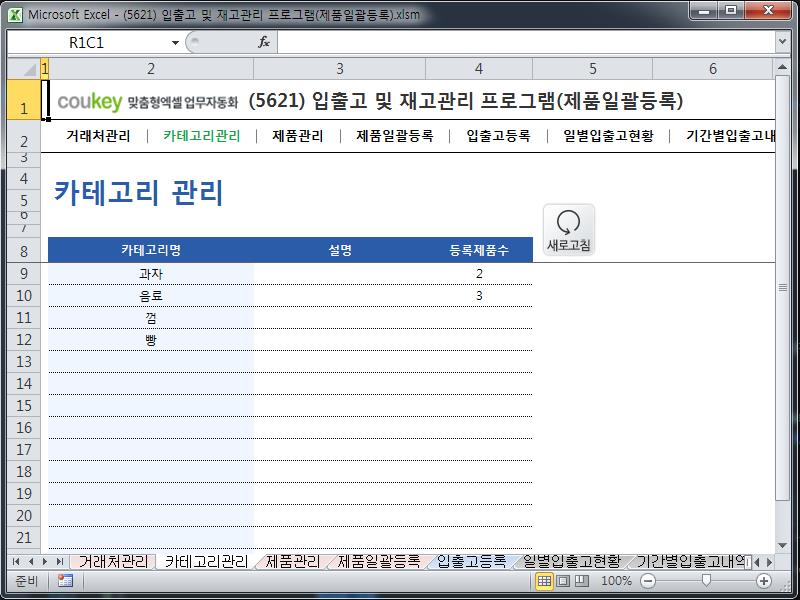Switch to the 일별입출고현황 sheet tab
Viewport: 800px width, 600px height.
[x=571, y=561]
